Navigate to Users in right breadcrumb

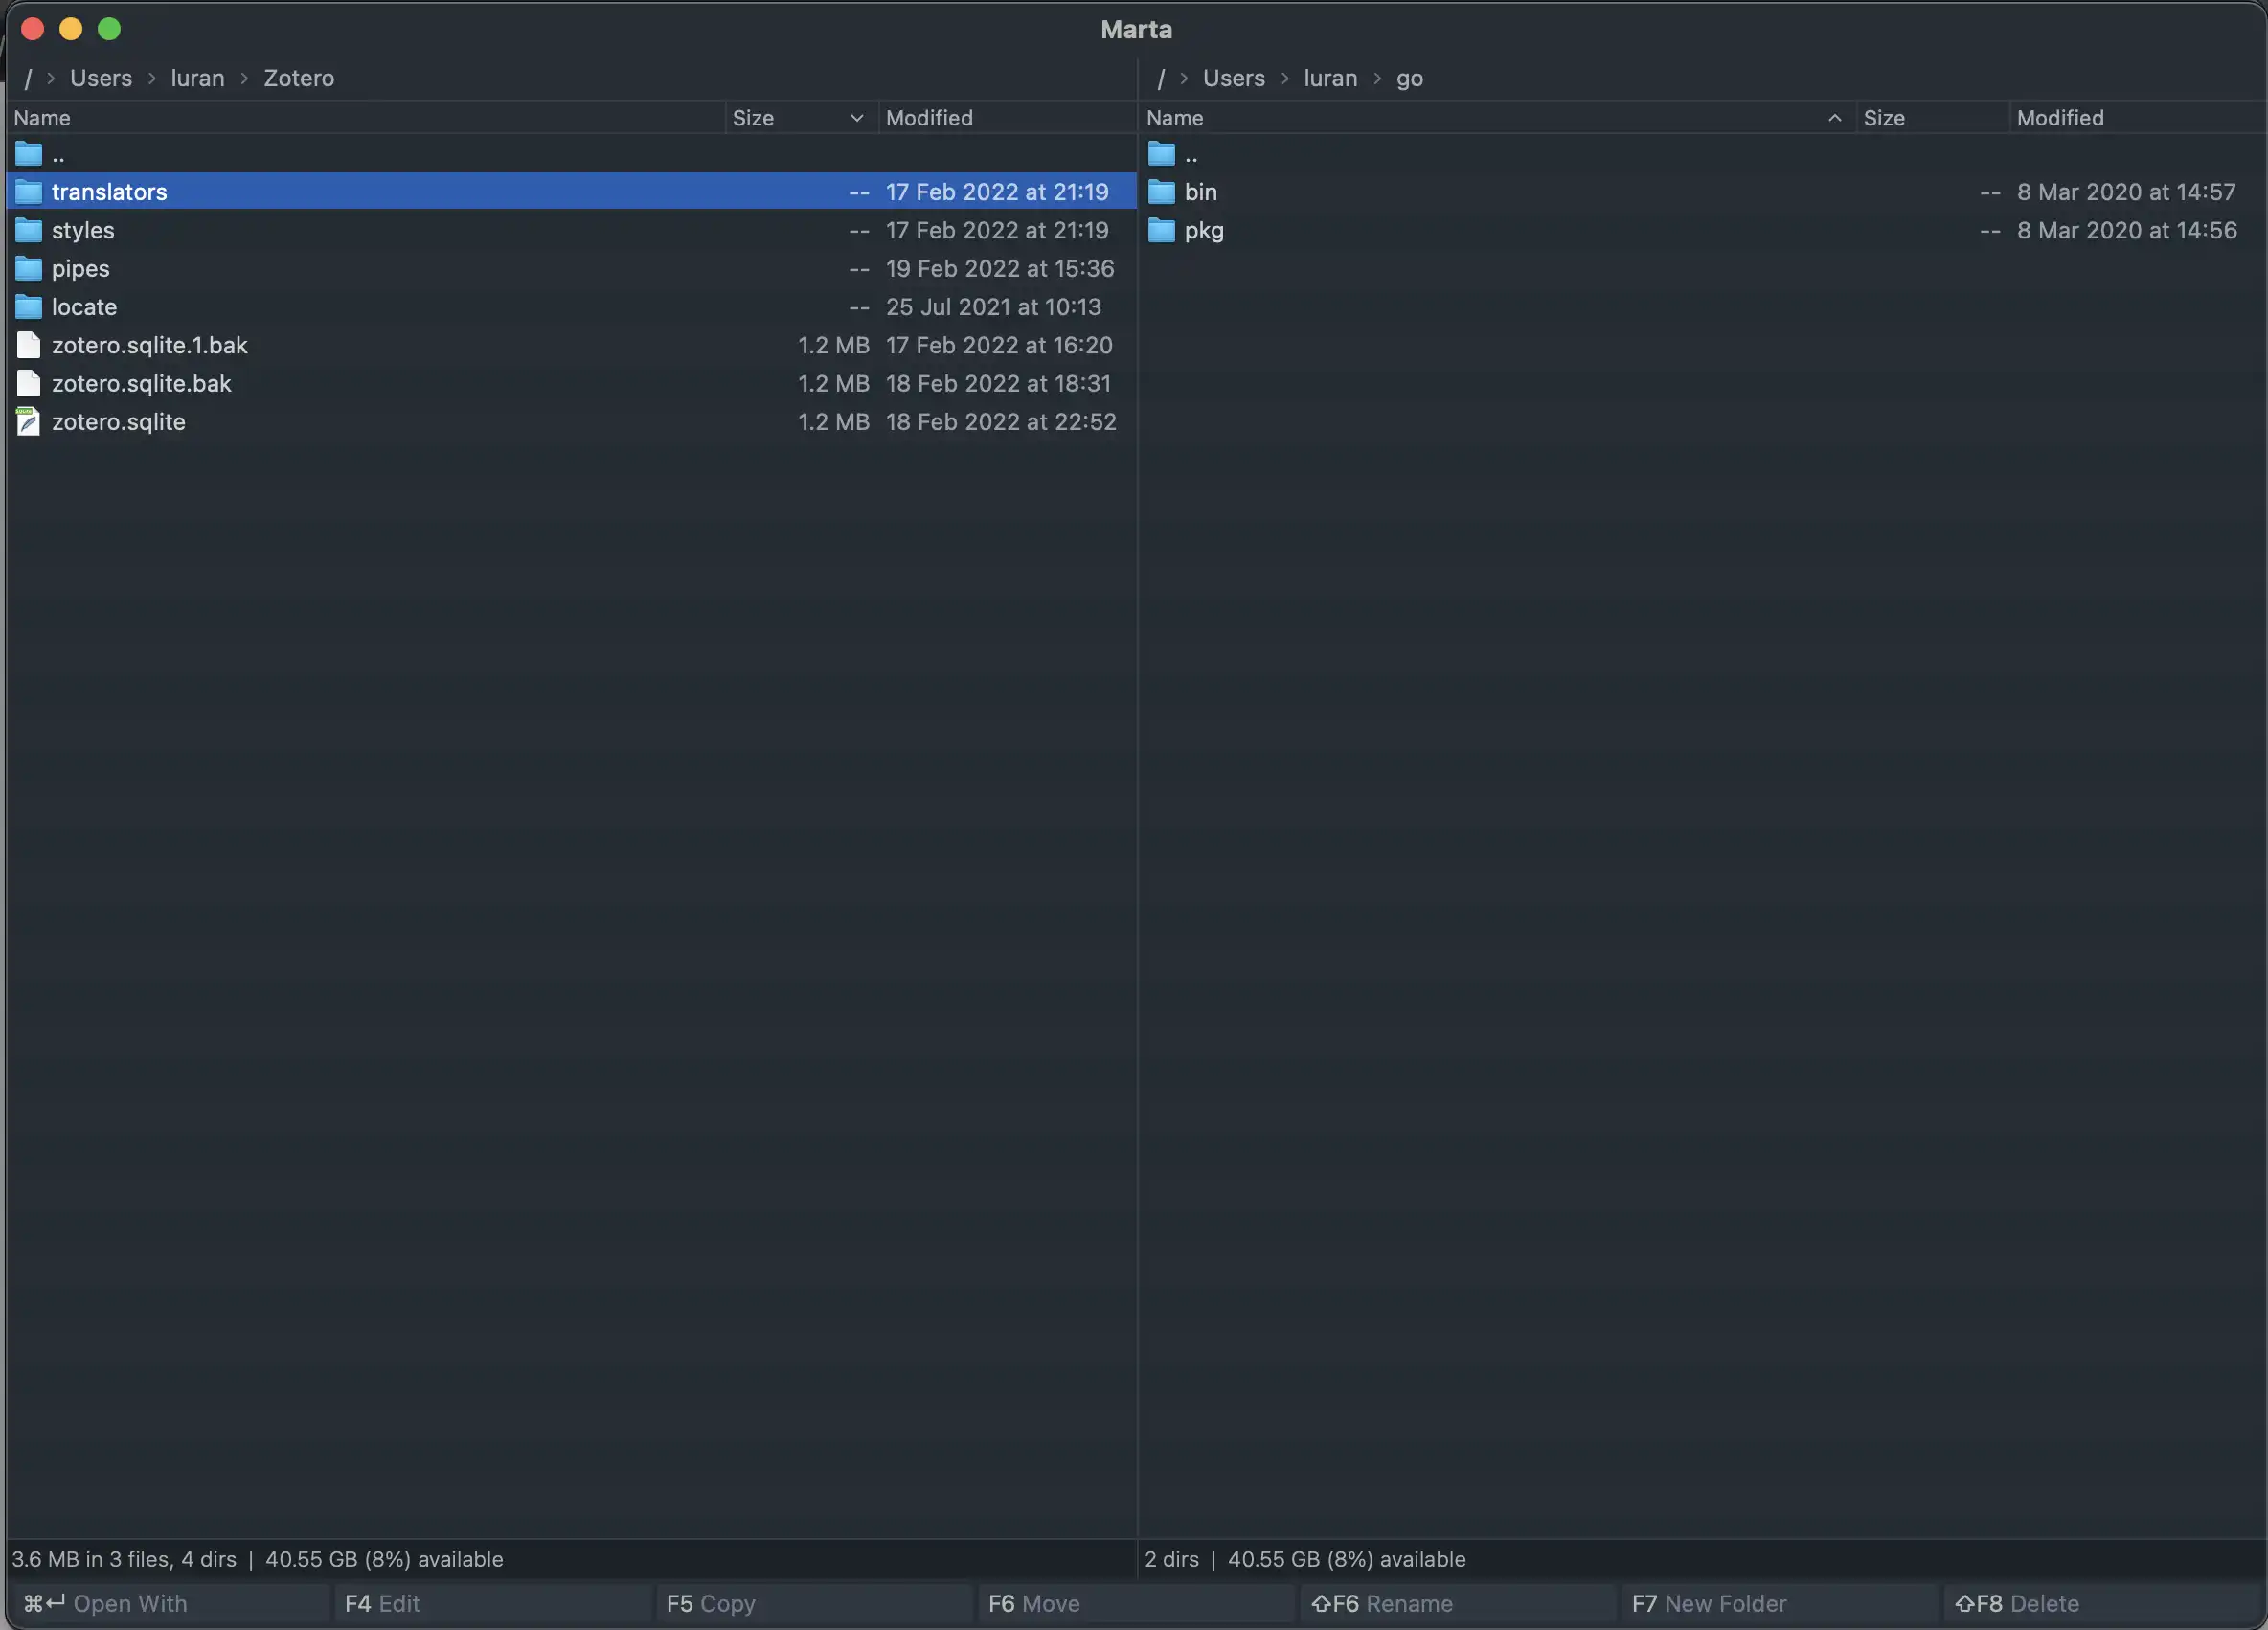point(1233,78)
